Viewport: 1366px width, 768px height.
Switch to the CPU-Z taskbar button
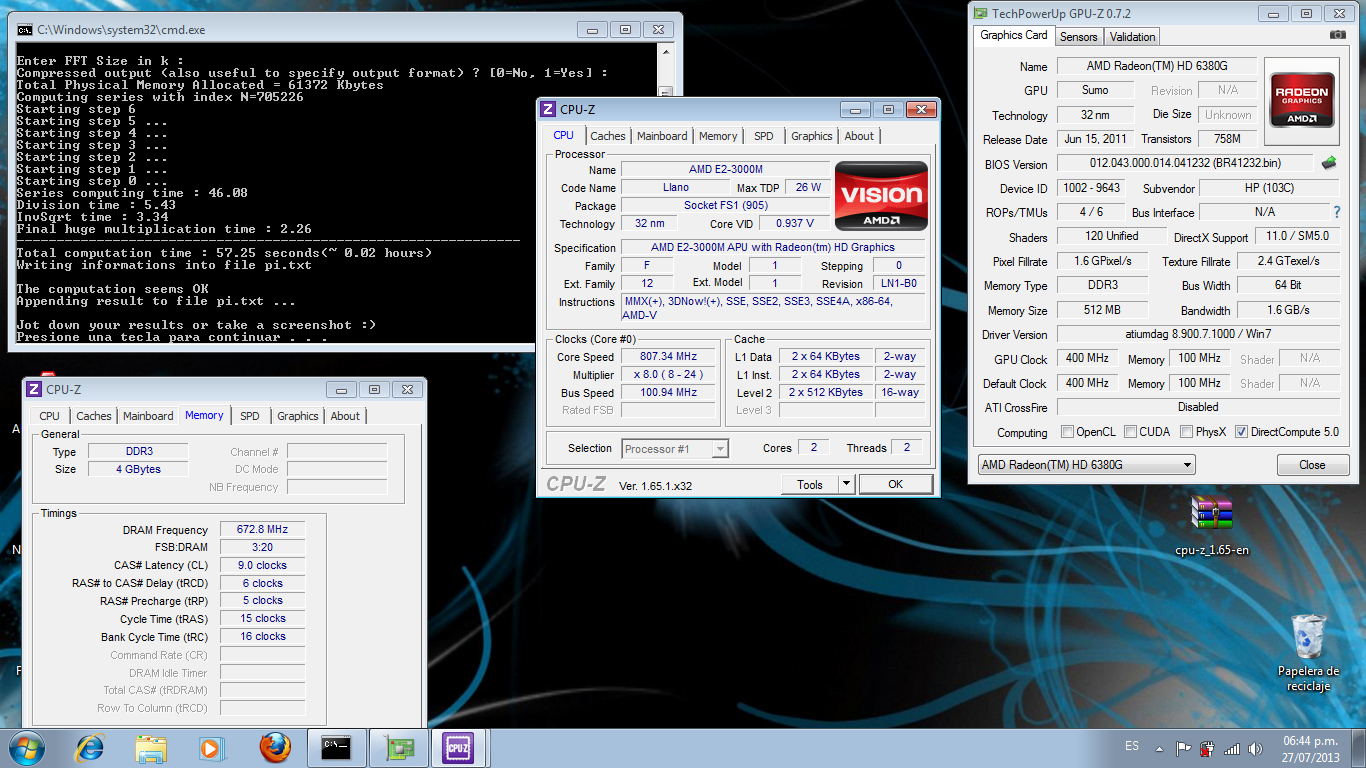(x=458, y=748)
